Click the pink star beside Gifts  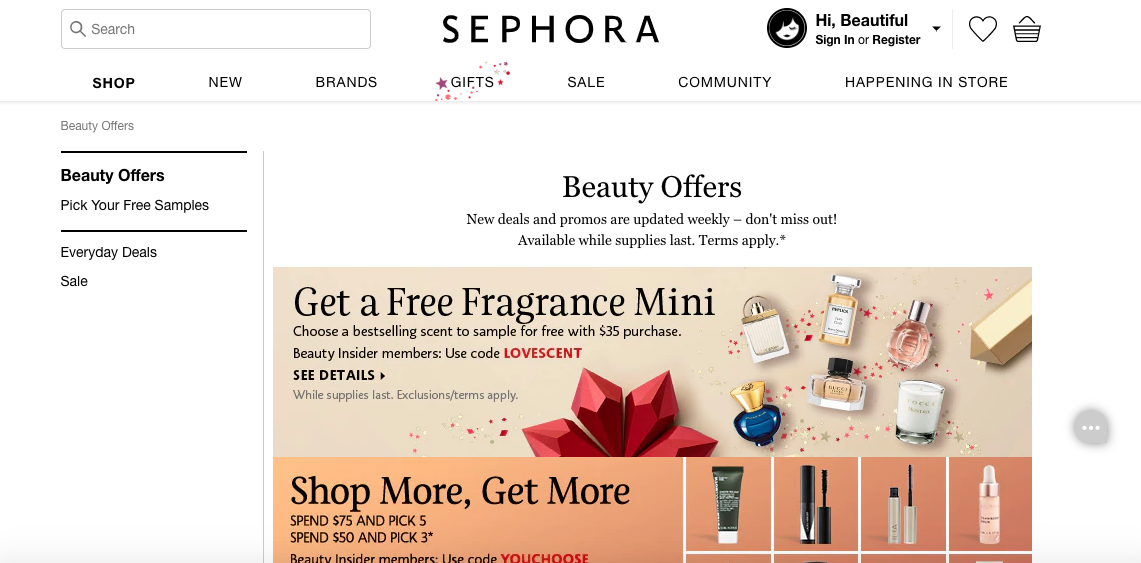pyautogui.click(x=441, y=84)
